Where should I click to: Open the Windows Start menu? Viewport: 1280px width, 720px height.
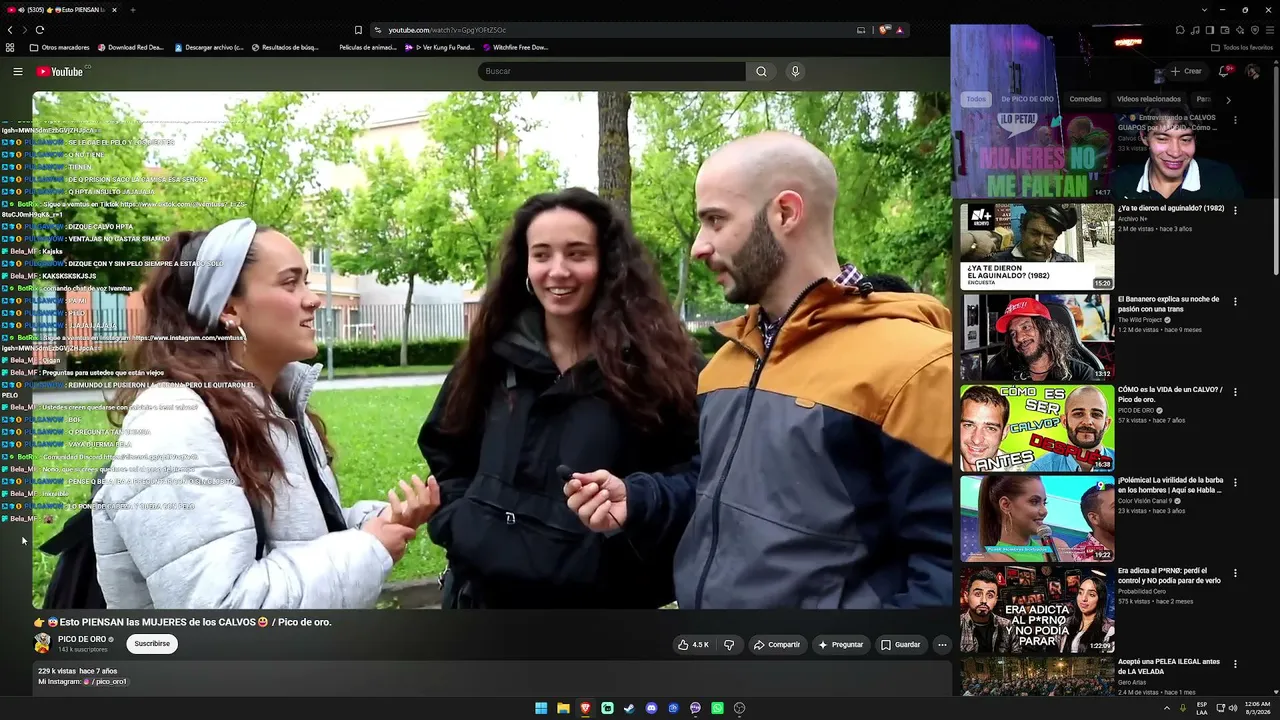(541, 708)
